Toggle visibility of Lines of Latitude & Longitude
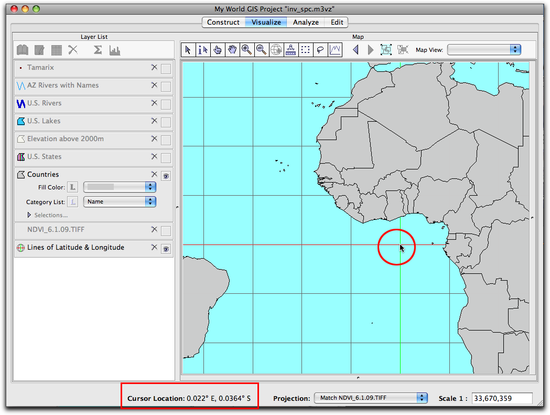The height and width of the screenshot is (415, 550). click(x=166, y=249)
